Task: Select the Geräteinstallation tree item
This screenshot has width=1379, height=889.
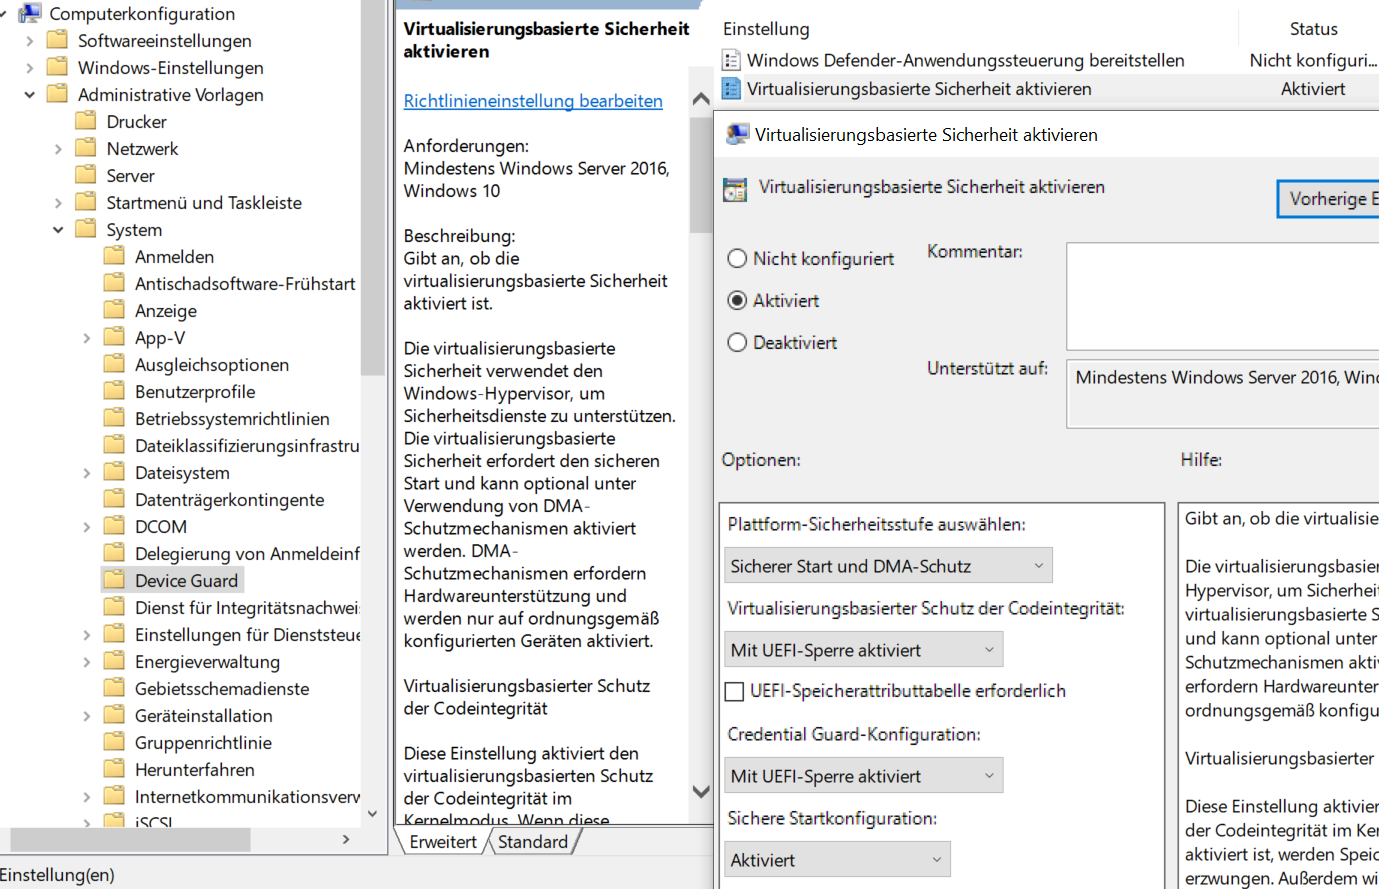Action: [203, 716]
